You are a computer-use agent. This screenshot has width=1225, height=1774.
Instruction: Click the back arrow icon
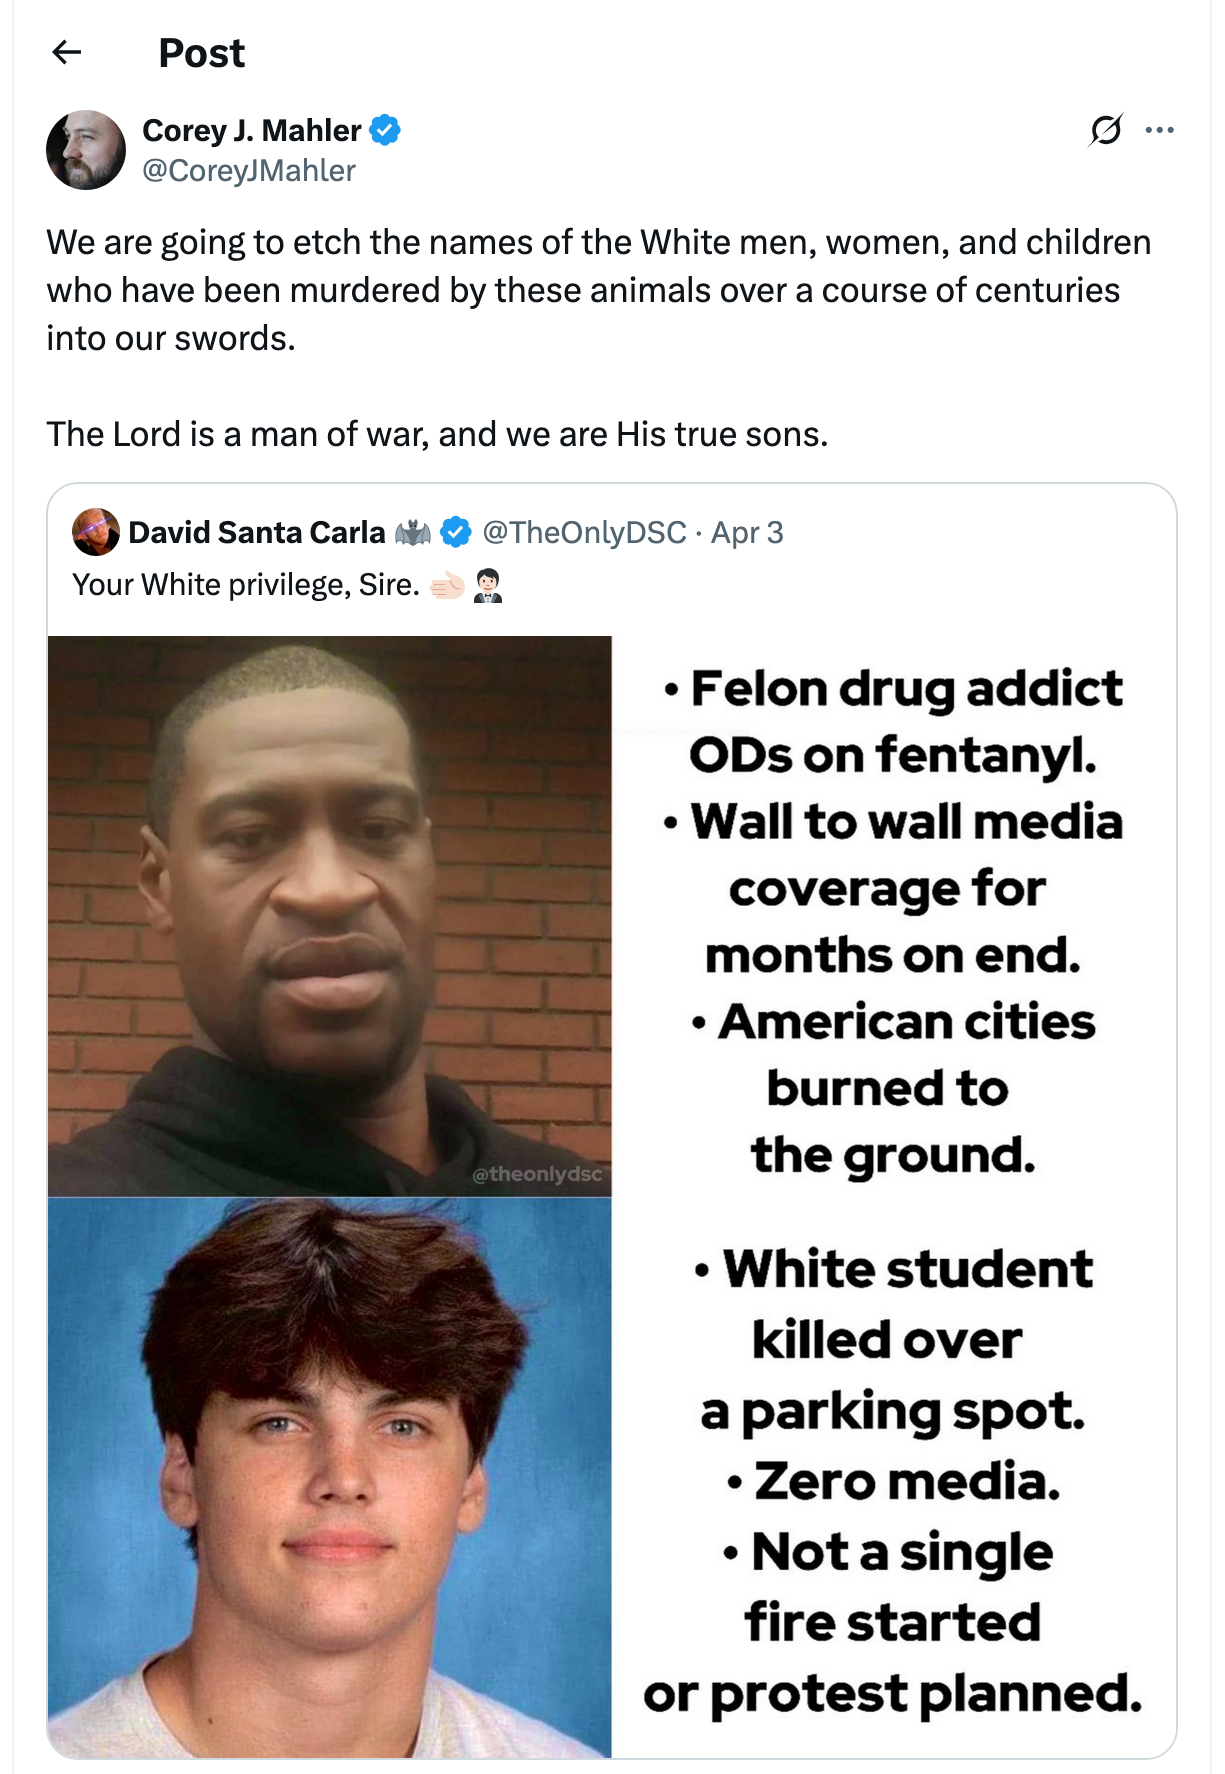tap(66, 52)
